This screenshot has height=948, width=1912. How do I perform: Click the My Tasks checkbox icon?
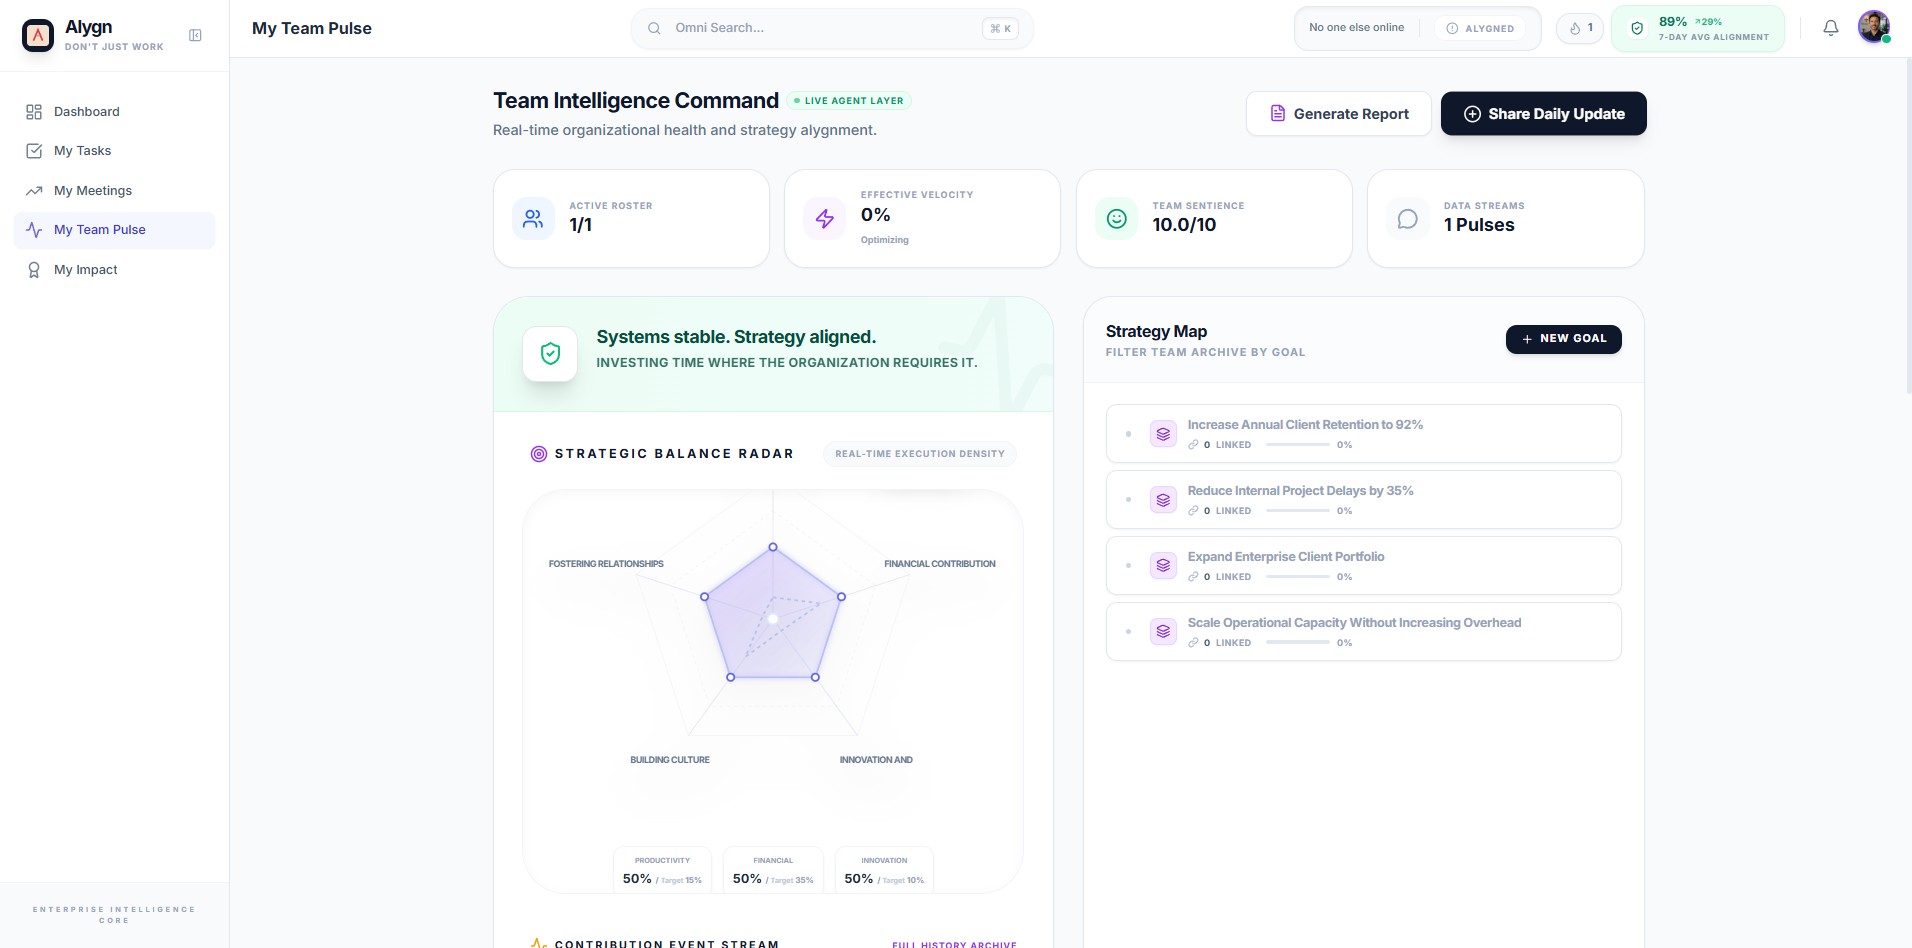(x=34, y=151)
